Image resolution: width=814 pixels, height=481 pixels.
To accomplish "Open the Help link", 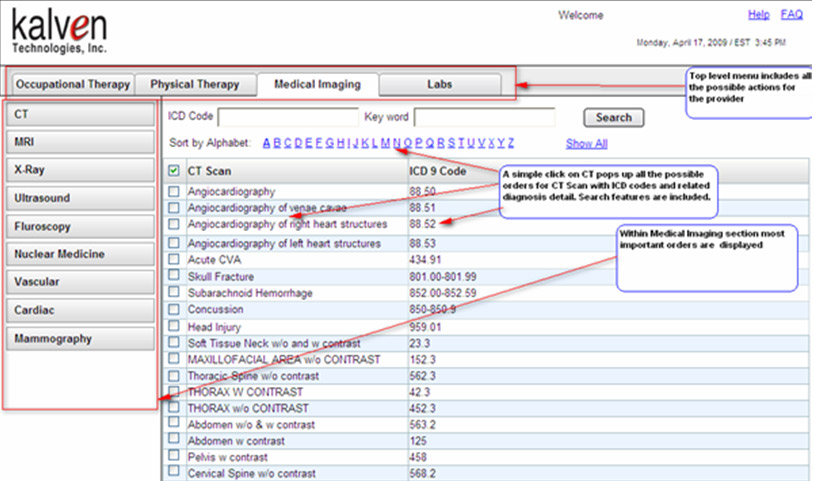I will [x=759, y=15].
